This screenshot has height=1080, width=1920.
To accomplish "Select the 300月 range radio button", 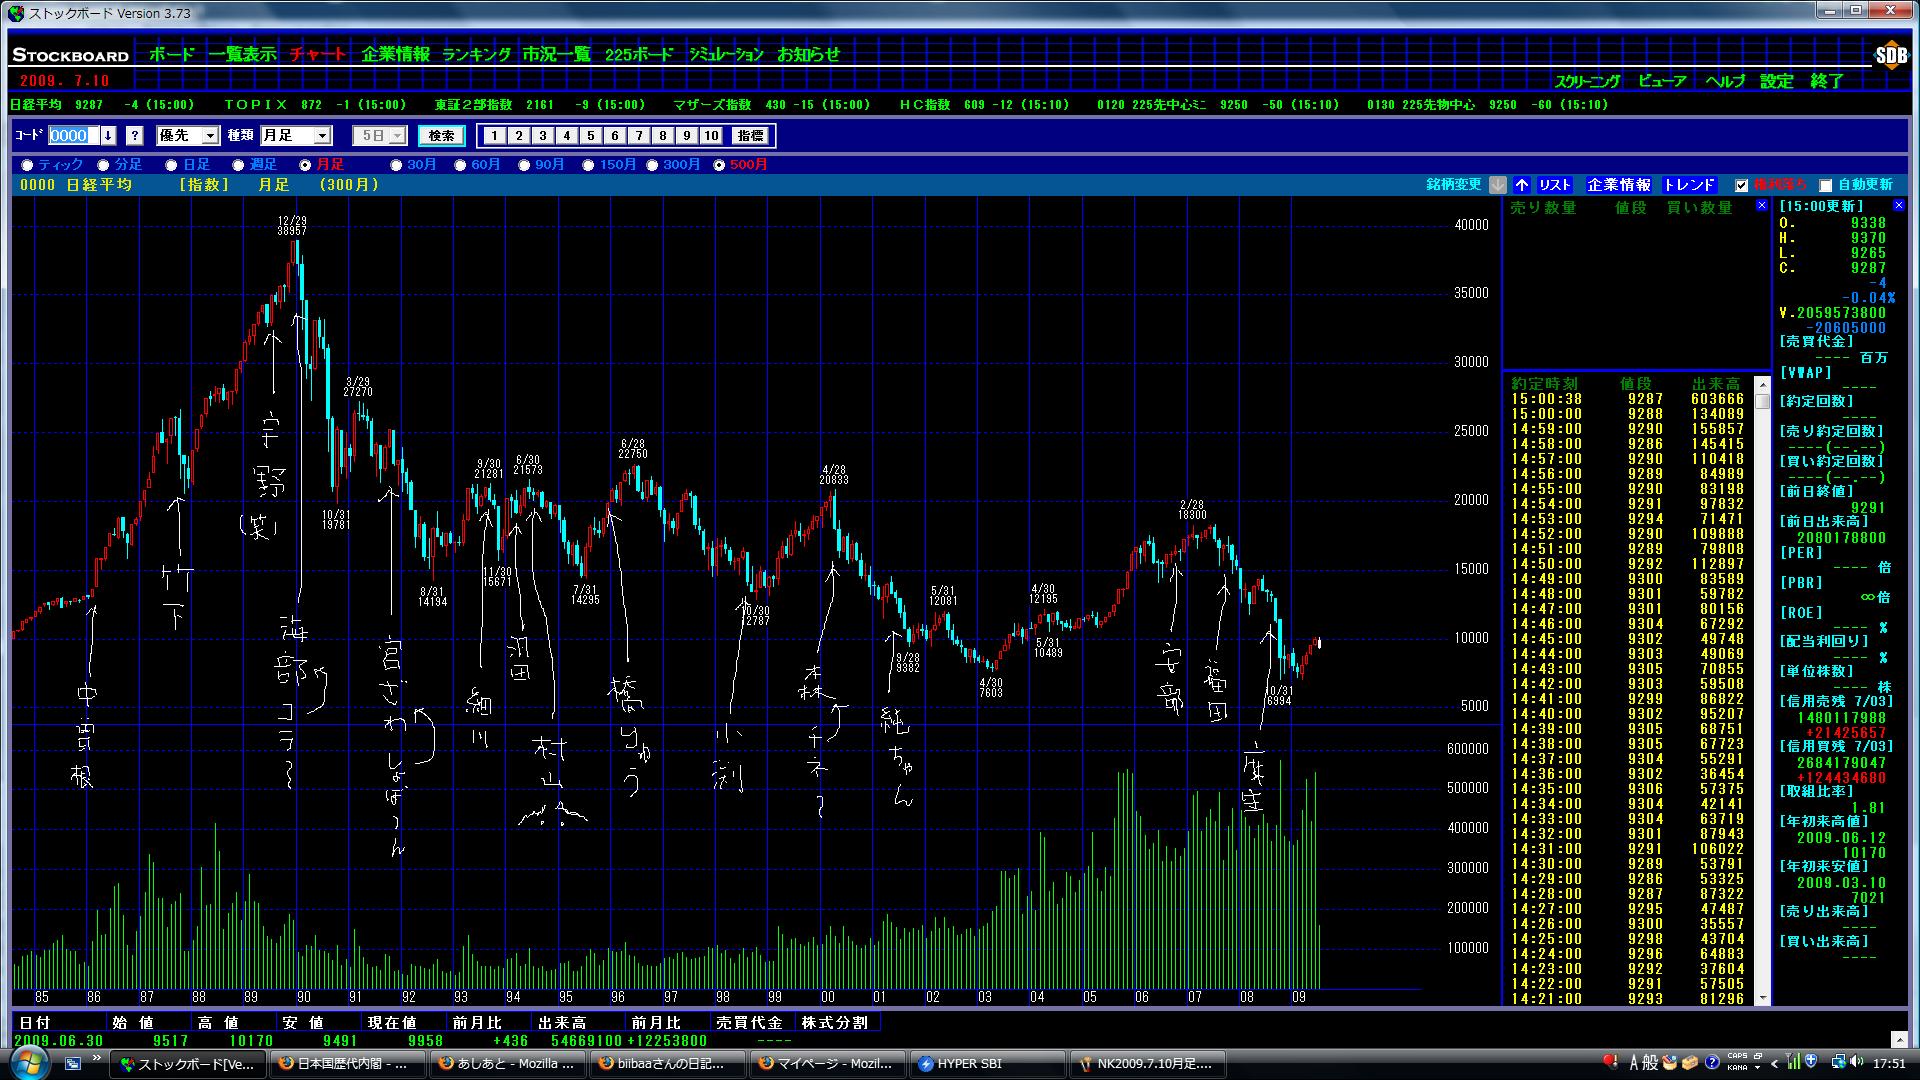I will point(653,165).
